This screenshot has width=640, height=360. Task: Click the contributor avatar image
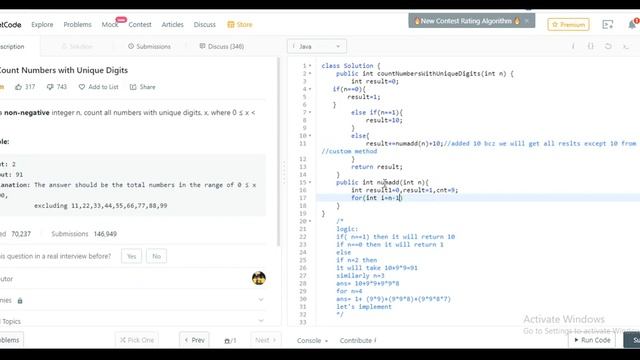[259, 278]
